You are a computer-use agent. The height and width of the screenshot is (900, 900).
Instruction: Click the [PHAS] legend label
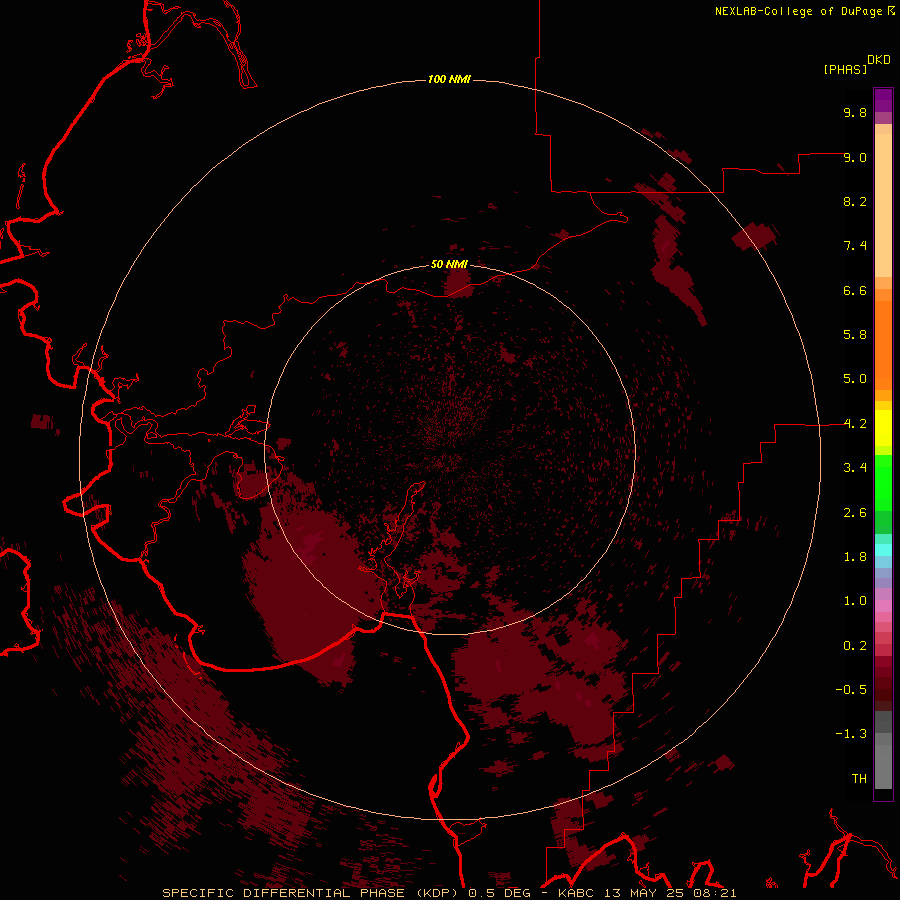click(x=845, y=69)
